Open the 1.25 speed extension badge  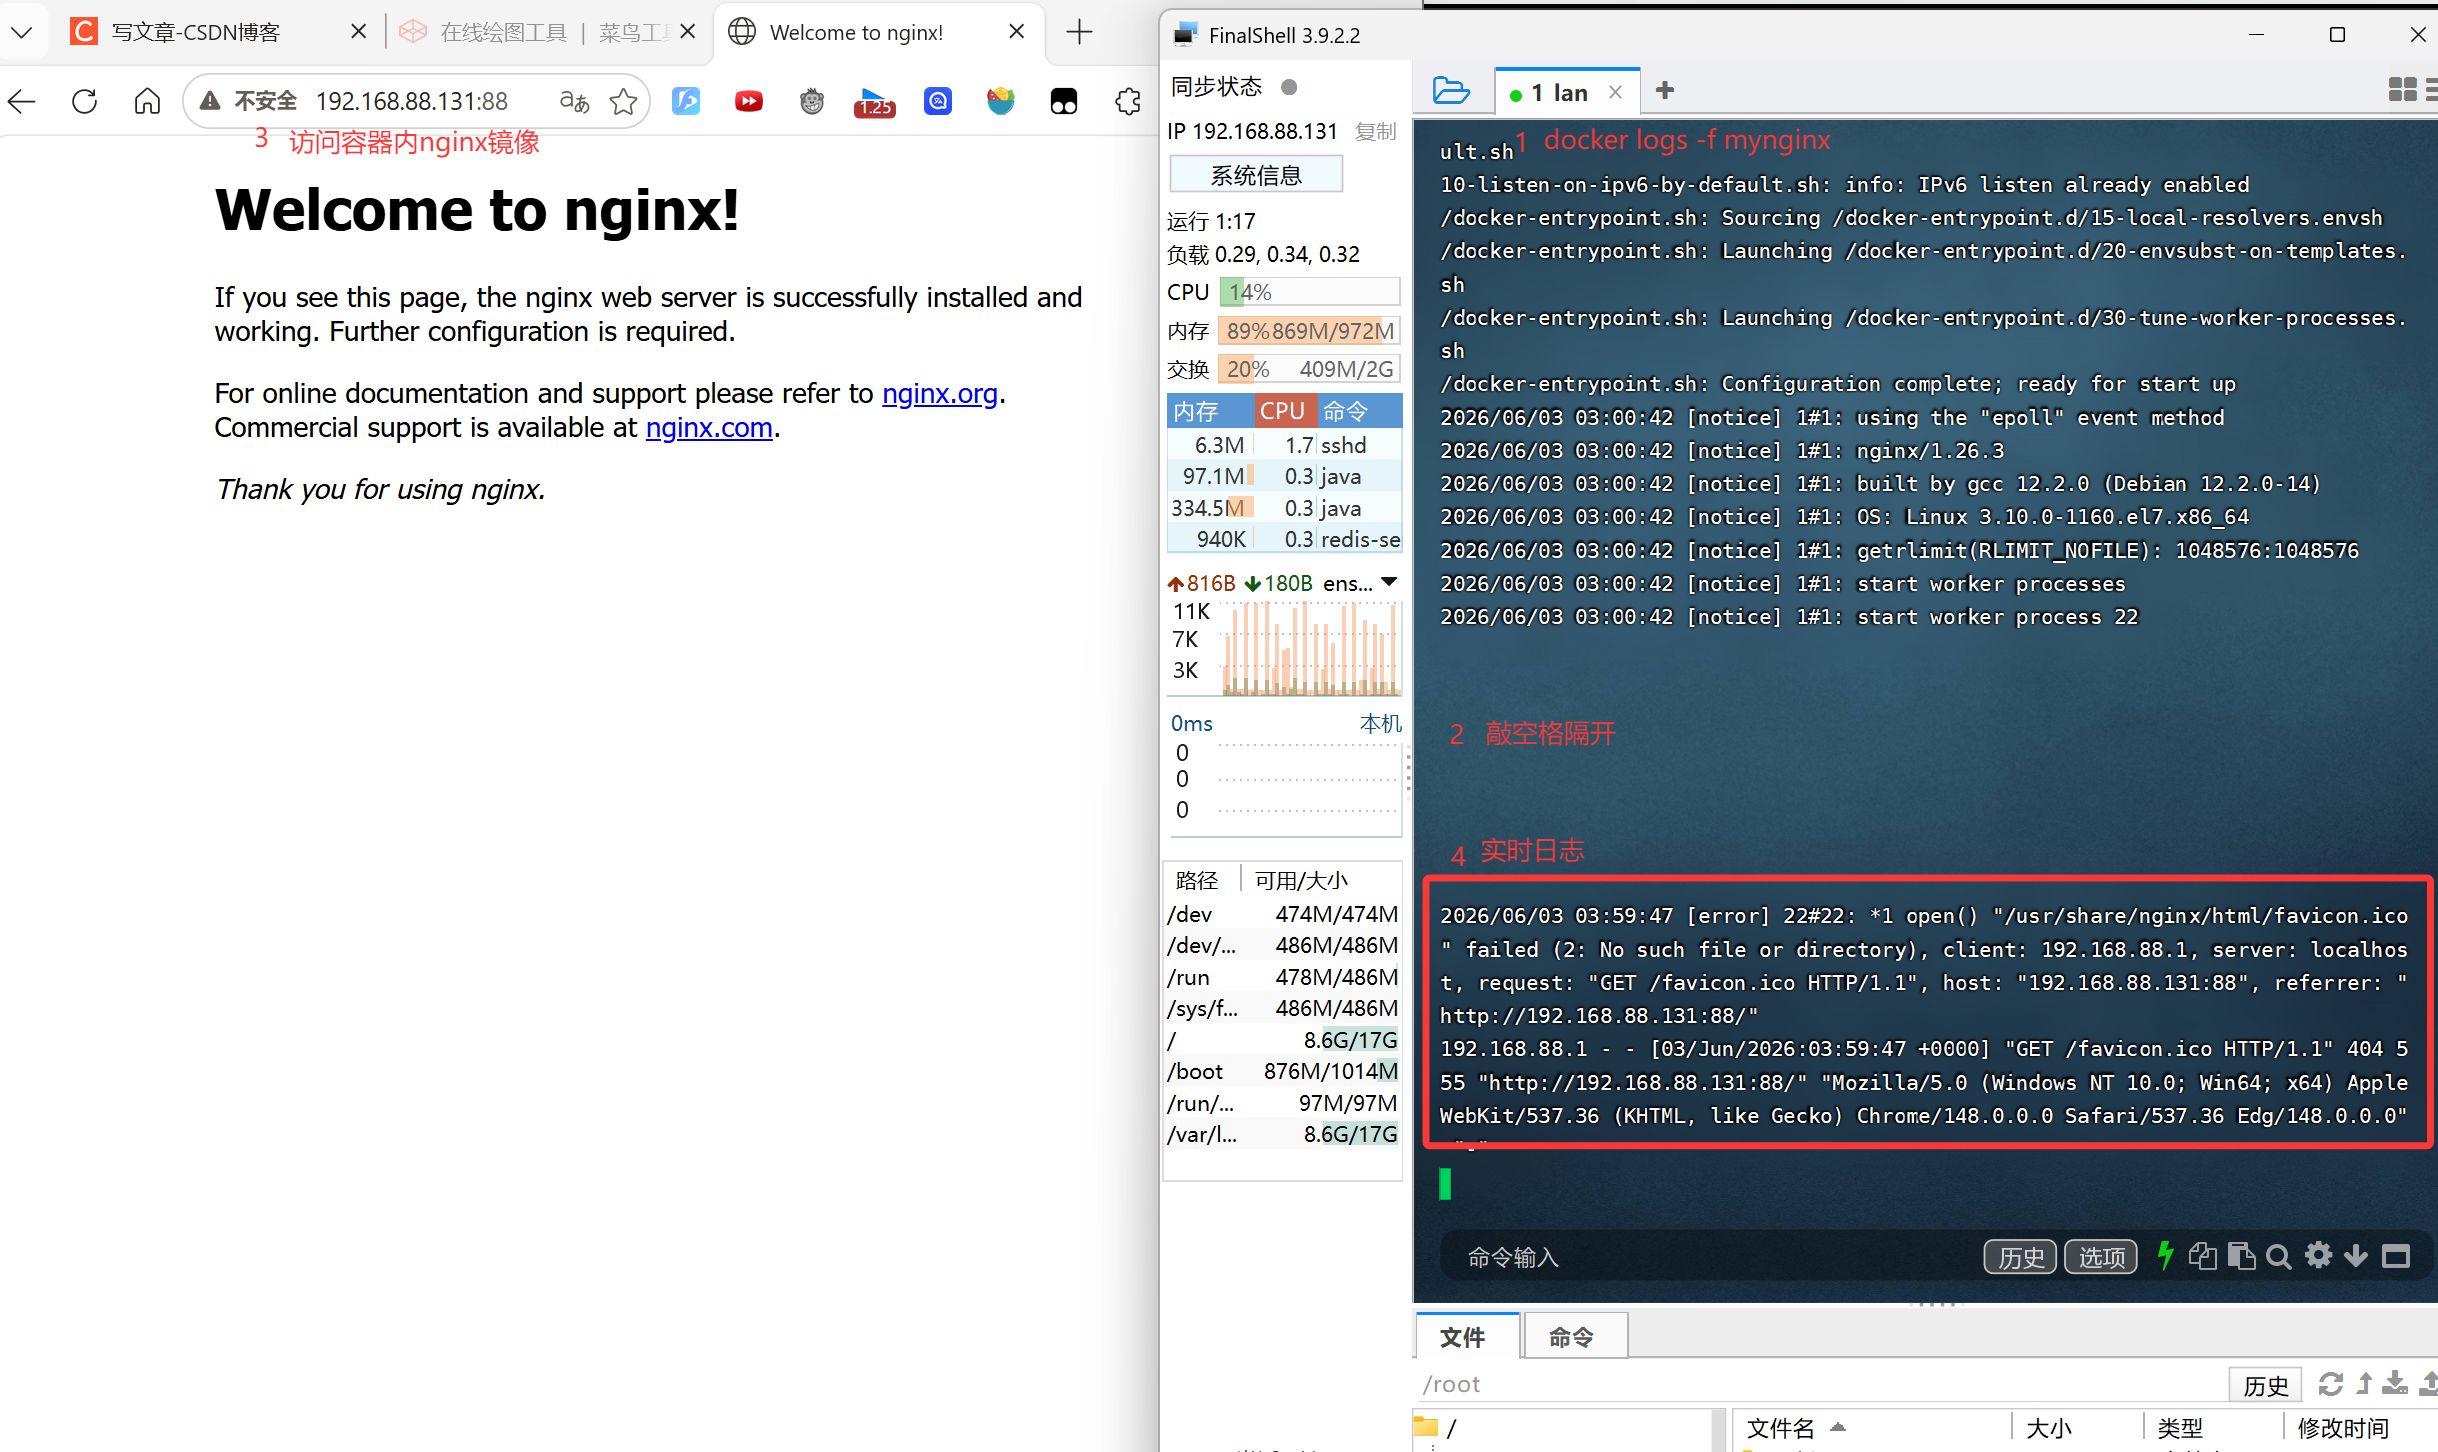point(874,102)
